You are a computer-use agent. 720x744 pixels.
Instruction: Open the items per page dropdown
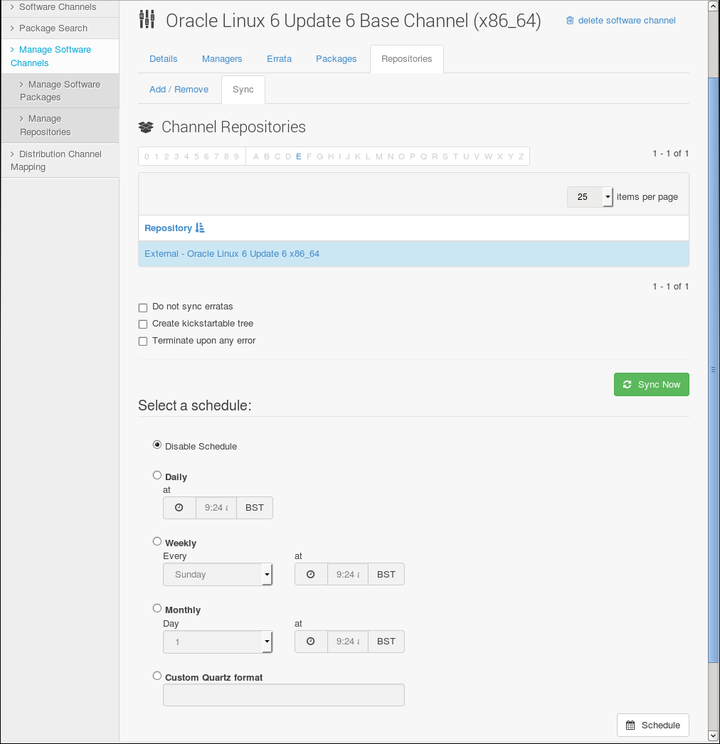point(590,197)
